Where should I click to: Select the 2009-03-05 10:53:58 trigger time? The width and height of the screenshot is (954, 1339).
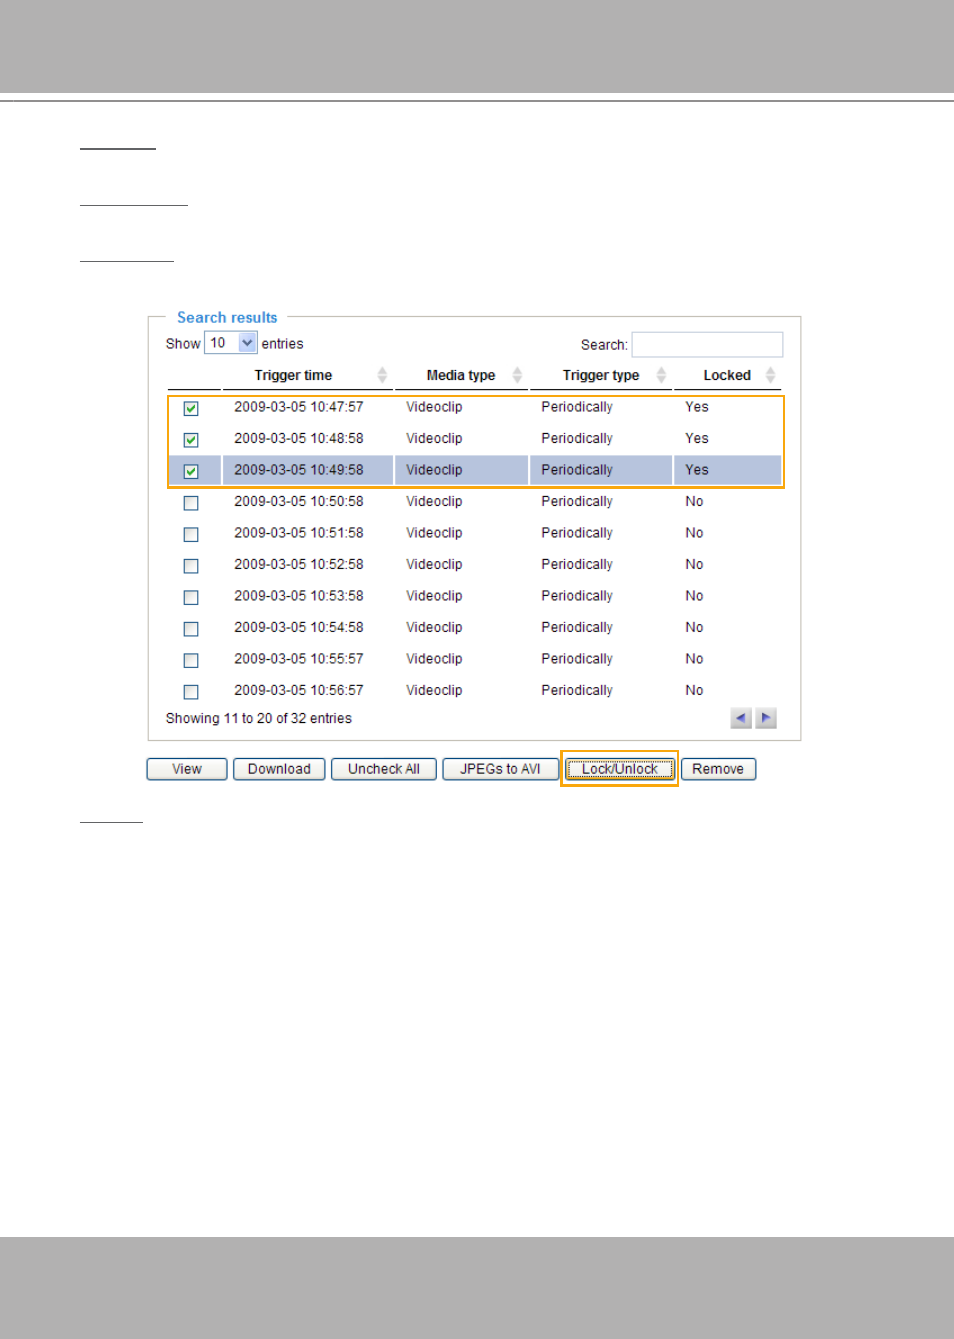click(x=299, y=596)
